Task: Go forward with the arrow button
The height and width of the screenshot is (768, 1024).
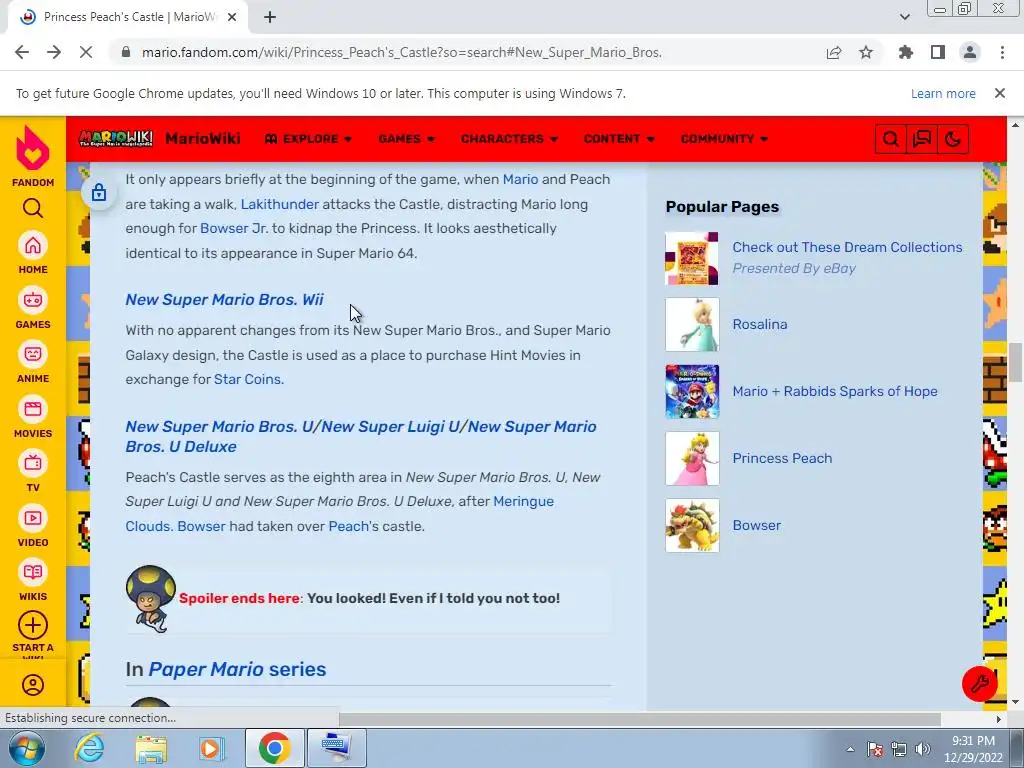Action: pos(54,52)
